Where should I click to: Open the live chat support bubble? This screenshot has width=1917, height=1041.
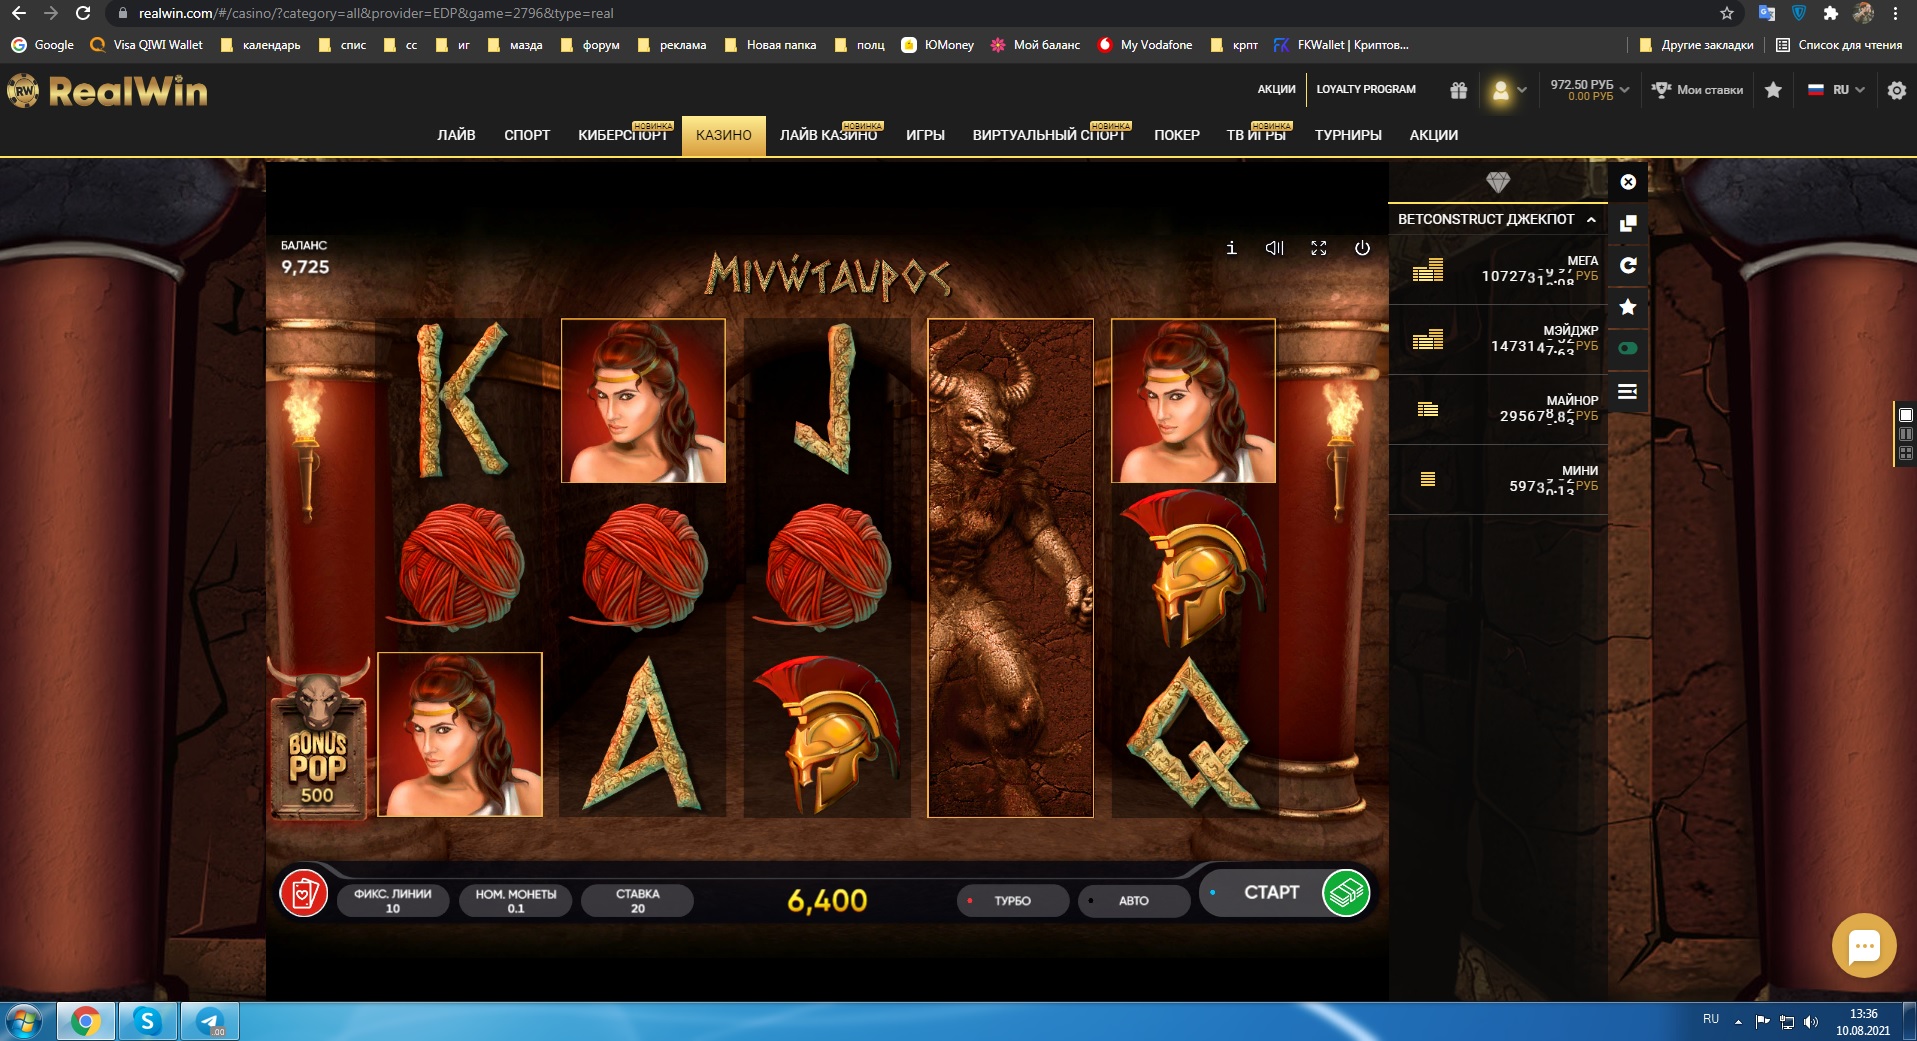pos(1864,945)
